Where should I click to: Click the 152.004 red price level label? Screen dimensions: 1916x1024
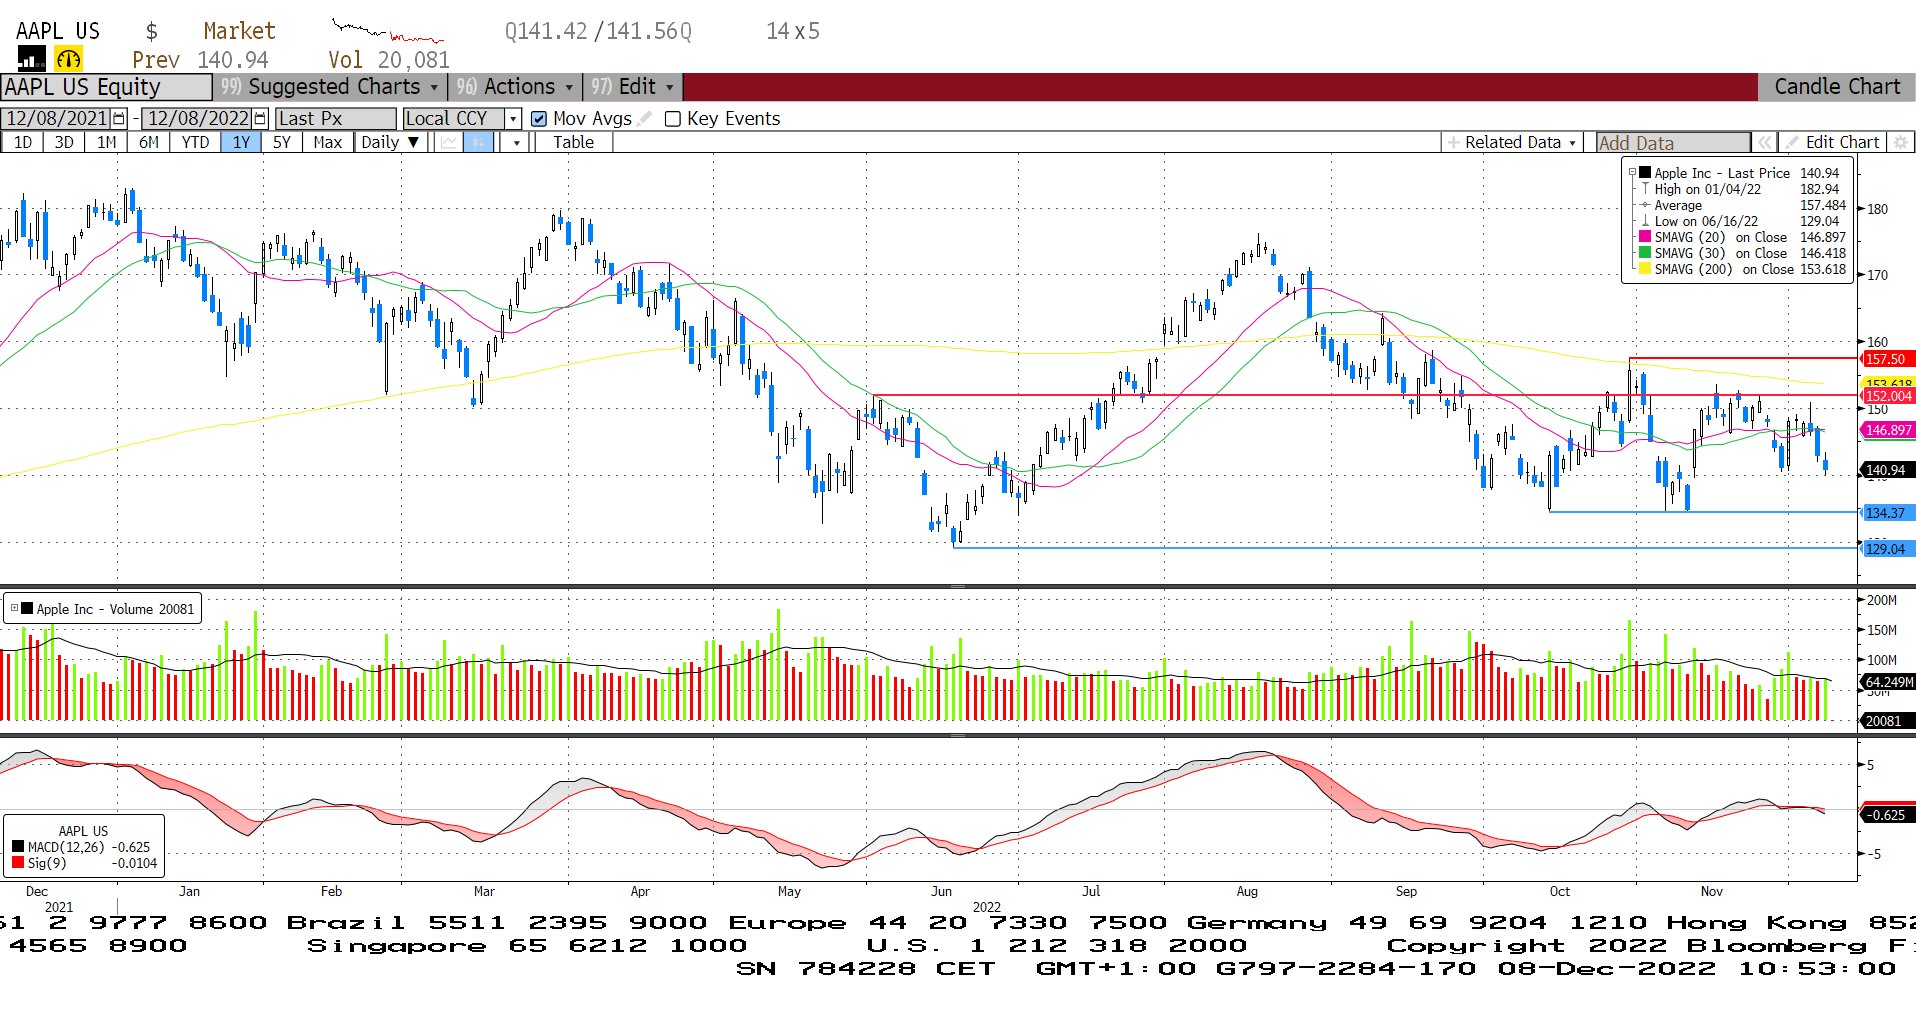coord(1888,396)
